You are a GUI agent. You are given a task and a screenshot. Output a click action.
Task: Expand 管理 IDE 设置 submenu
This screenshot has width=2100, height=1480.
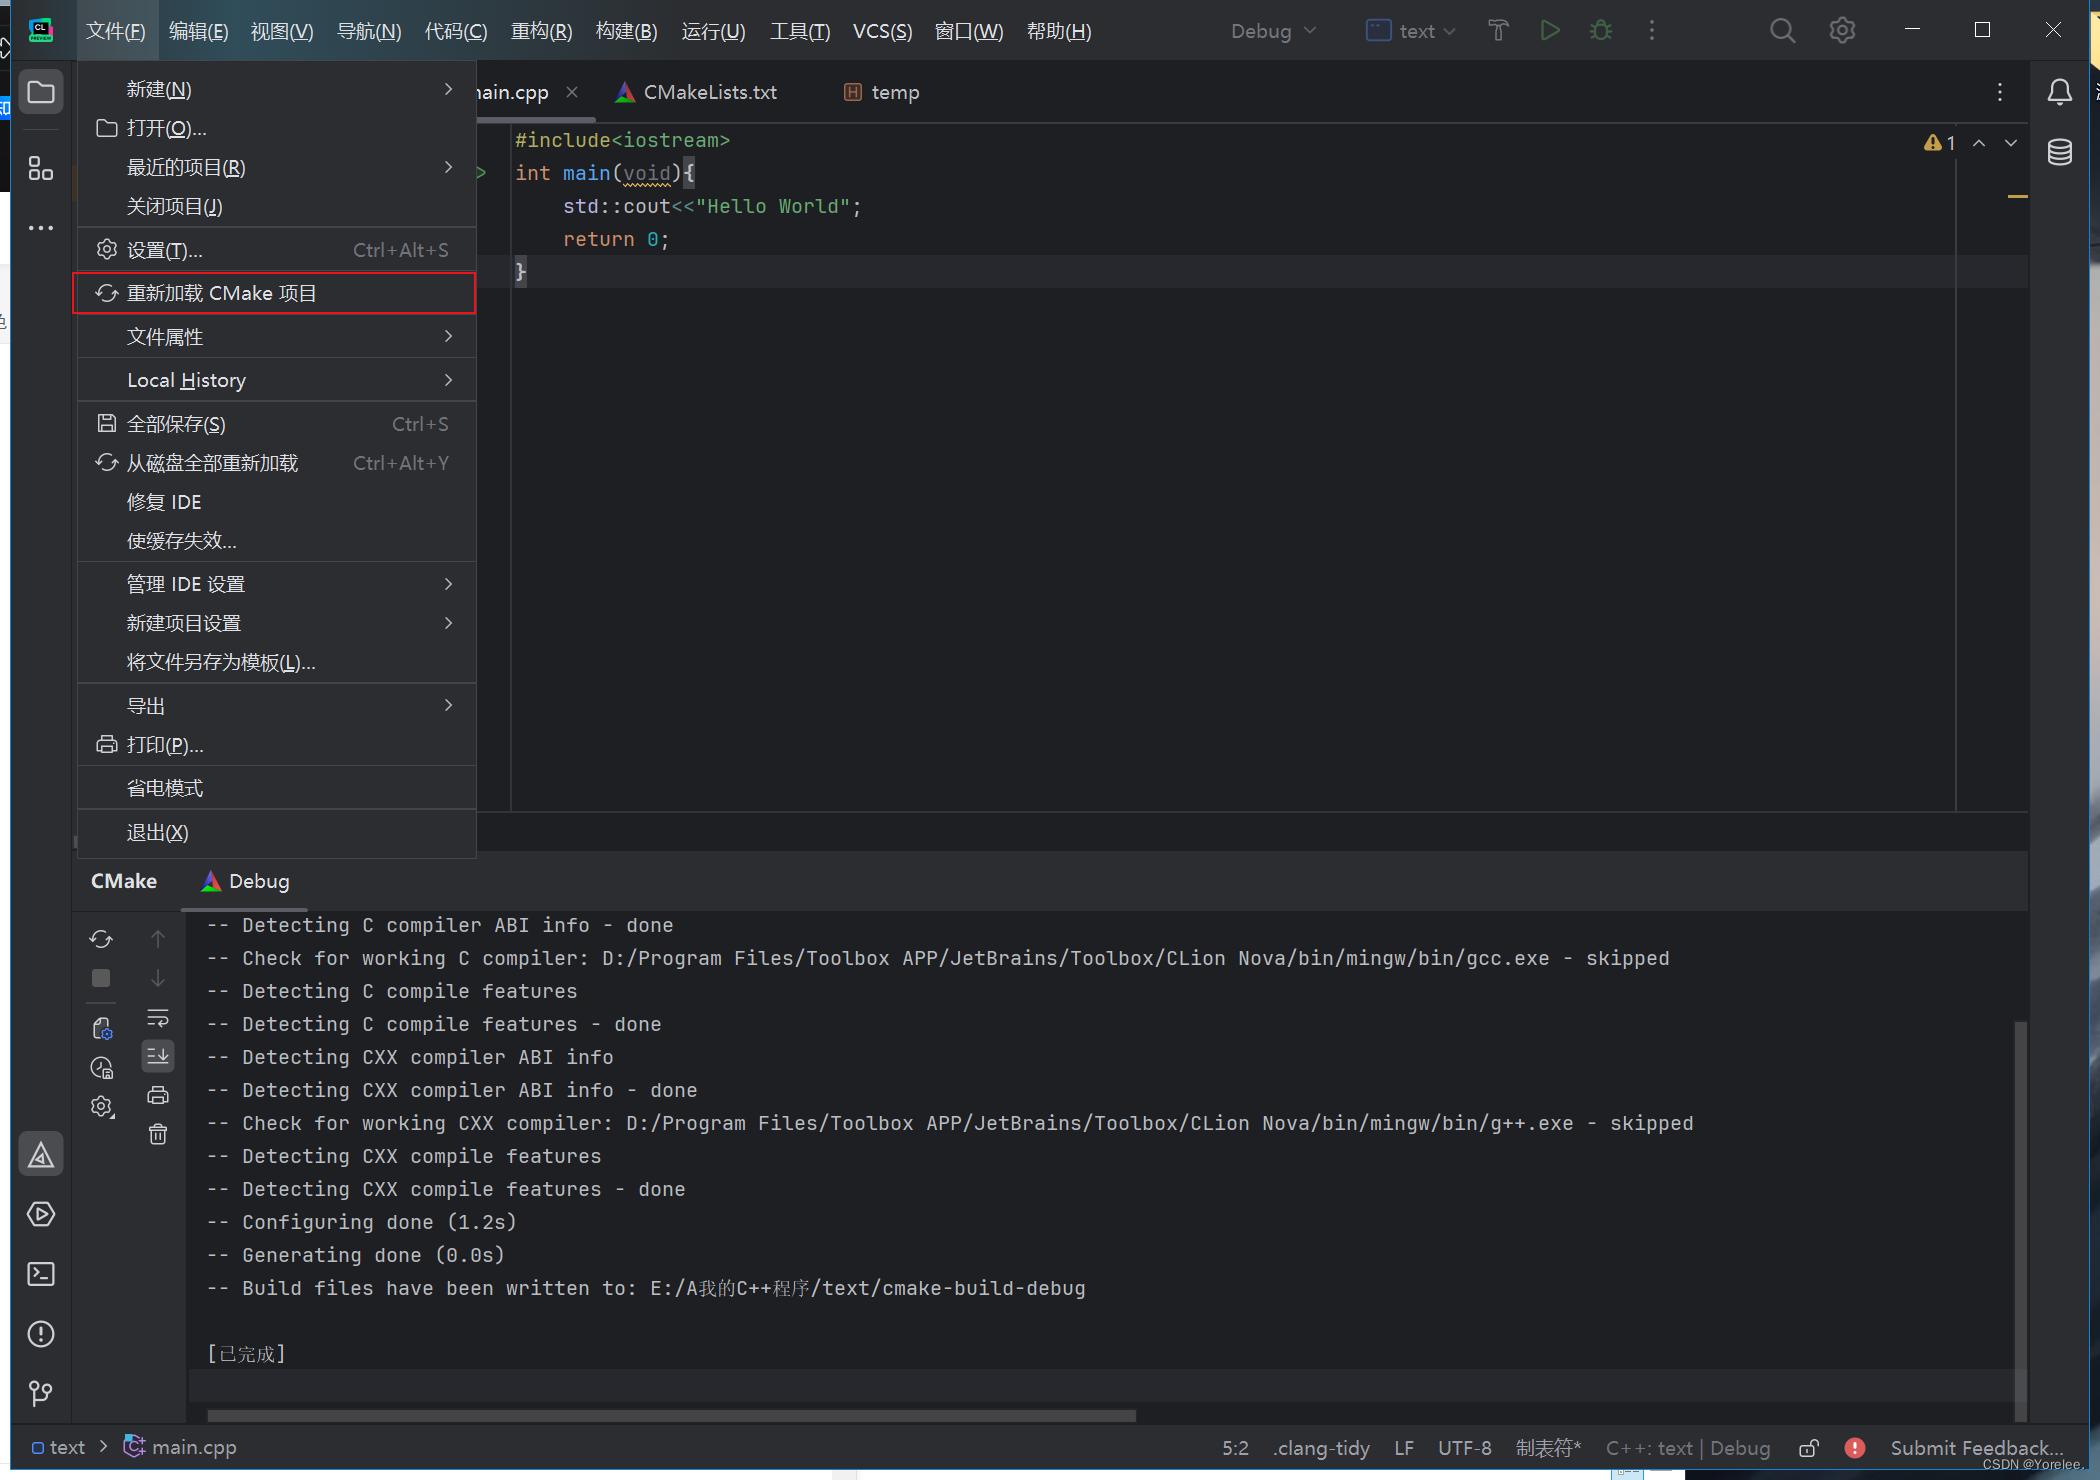(x=276, y=584)
